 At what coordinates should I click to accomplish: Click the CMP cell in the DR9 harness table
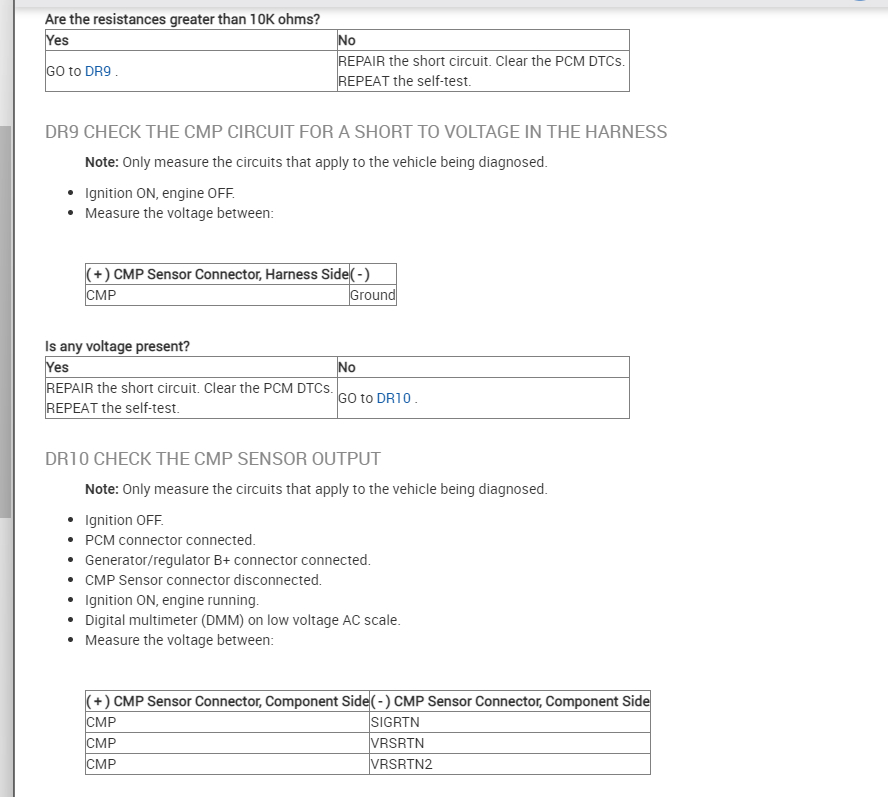pyautogui.click(x=101, y=295)
